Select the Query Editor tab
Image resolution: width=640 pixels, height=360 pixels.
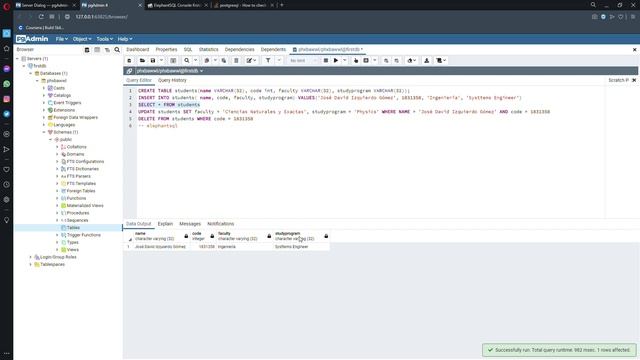139,80
